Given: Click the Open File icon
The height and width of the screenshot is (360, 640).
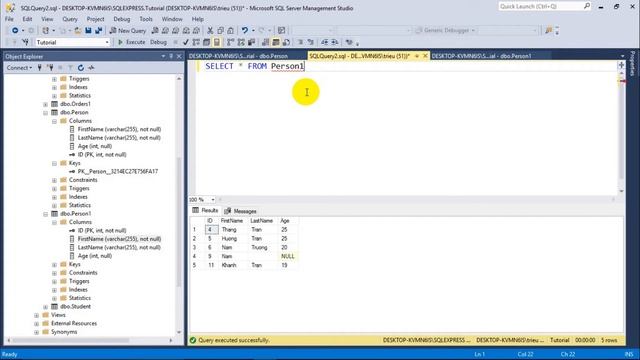Looking at the screenshot, I should 78,31.
